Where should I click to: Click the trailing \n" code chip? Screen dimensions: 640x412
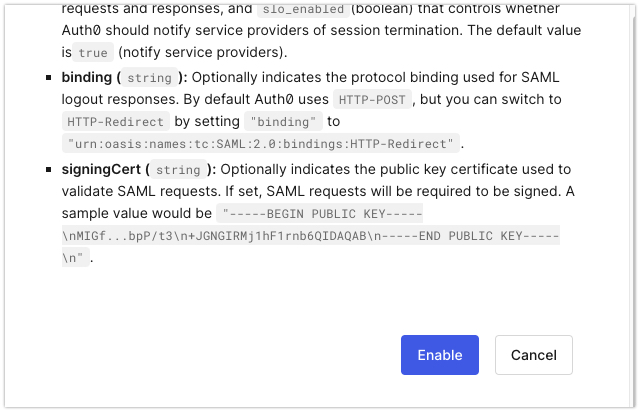tap(76, 258)
